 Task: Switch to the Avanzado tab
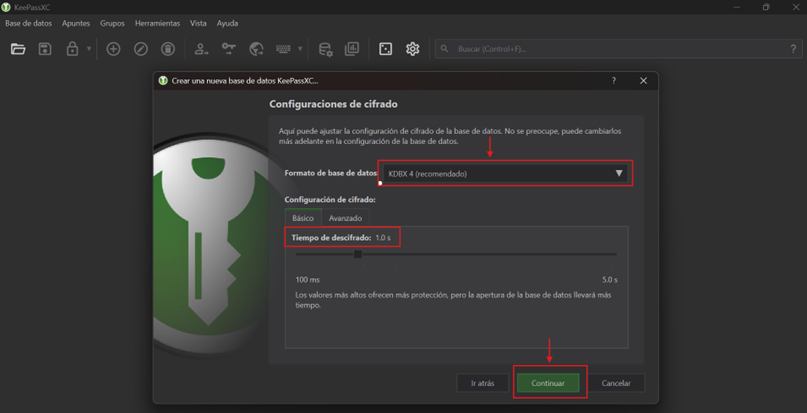click(345, 218)
